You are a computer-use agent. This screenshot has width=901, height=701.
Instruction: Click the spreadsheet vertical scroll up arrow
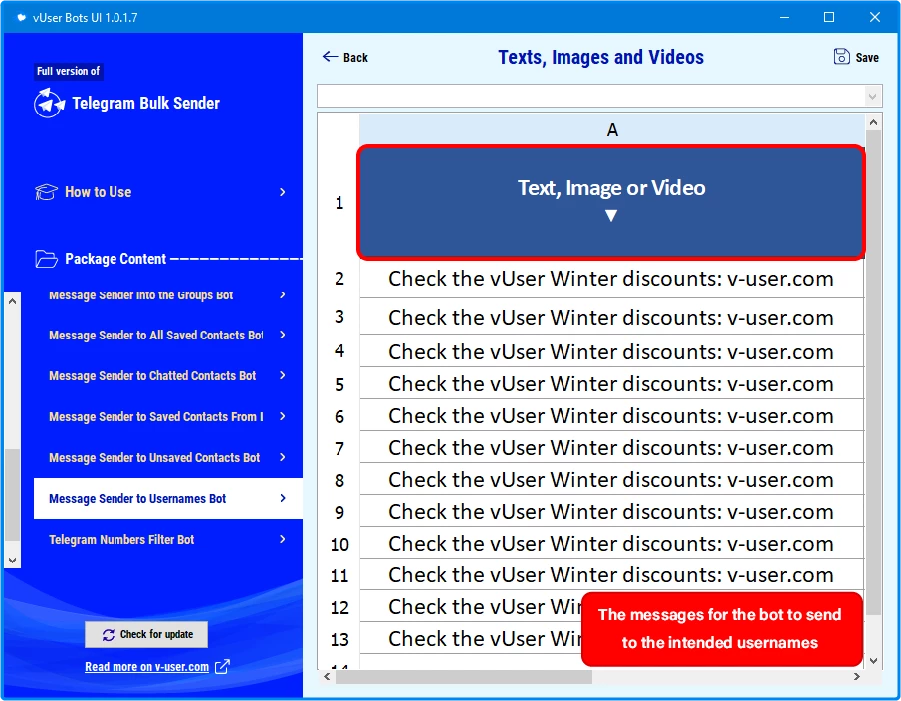(873, 122)
